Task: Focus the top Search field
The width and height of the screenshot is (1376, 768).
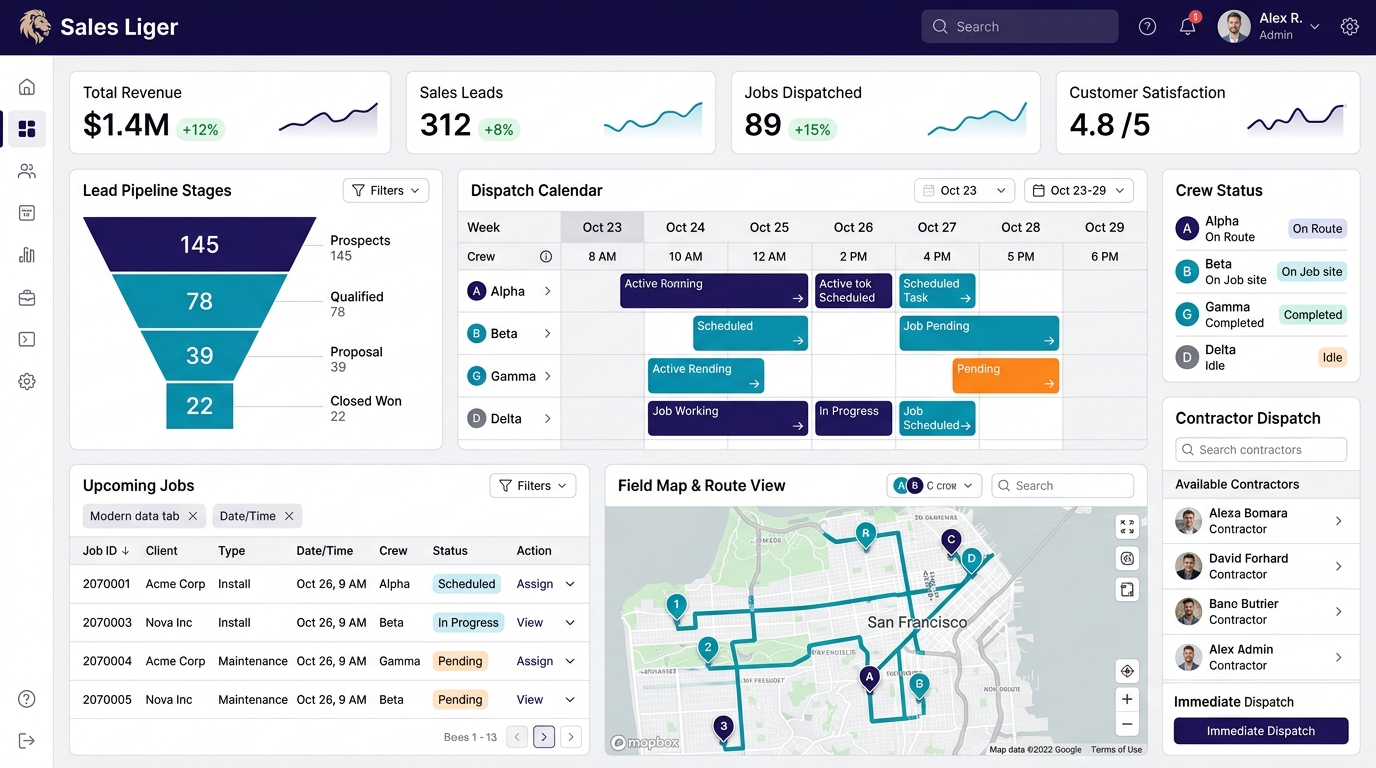Action: tap(1020, 27)
